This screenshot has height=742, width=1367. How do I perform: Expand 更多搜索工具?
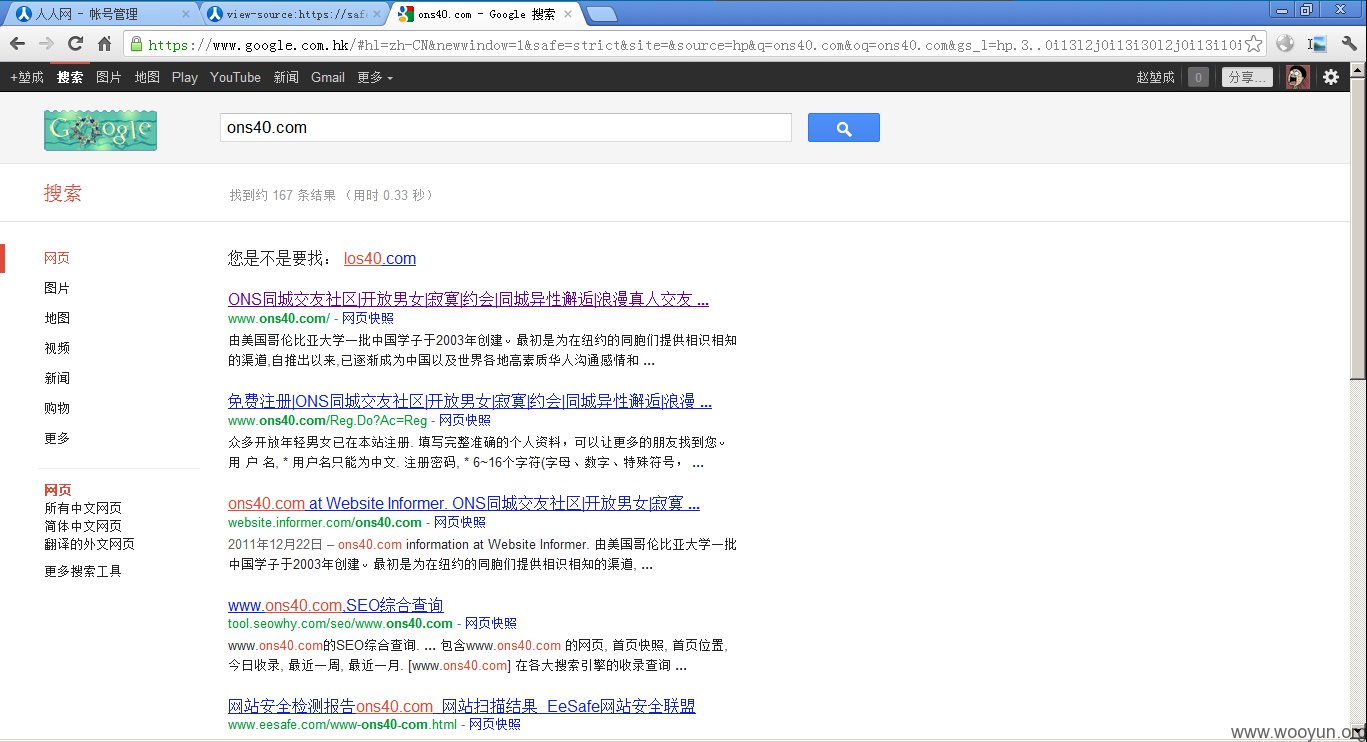pyautogui.click(x=83, y=571)
